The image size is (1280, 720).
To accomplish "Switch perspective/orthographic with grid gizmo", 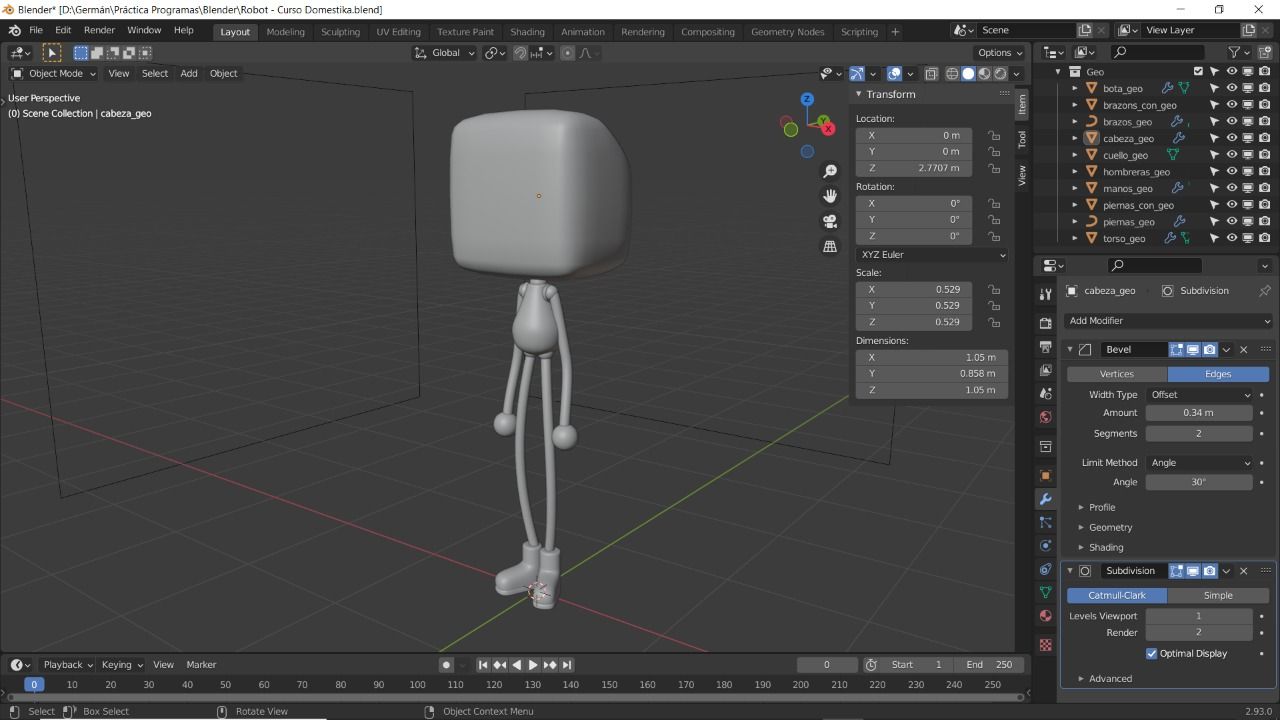I will [830, 246].
